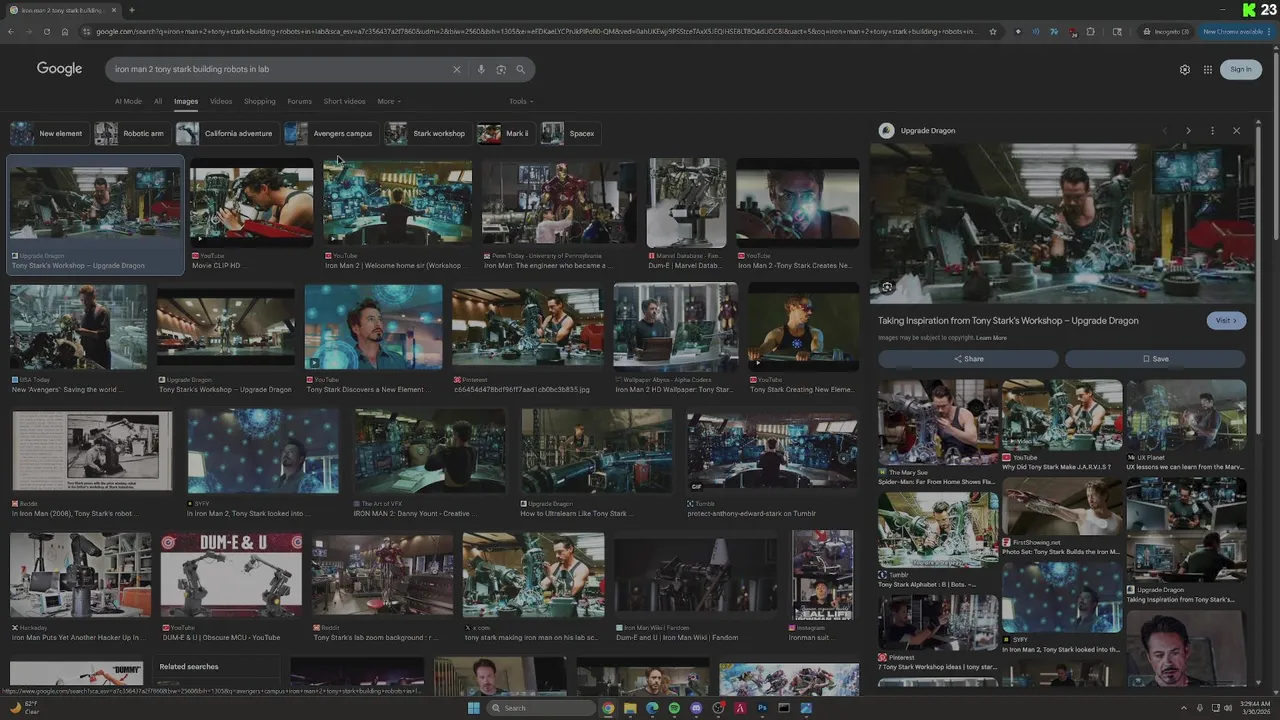Expand the More search filters dropdown
Screen dimensions: 1280x720
coord(388,101)
